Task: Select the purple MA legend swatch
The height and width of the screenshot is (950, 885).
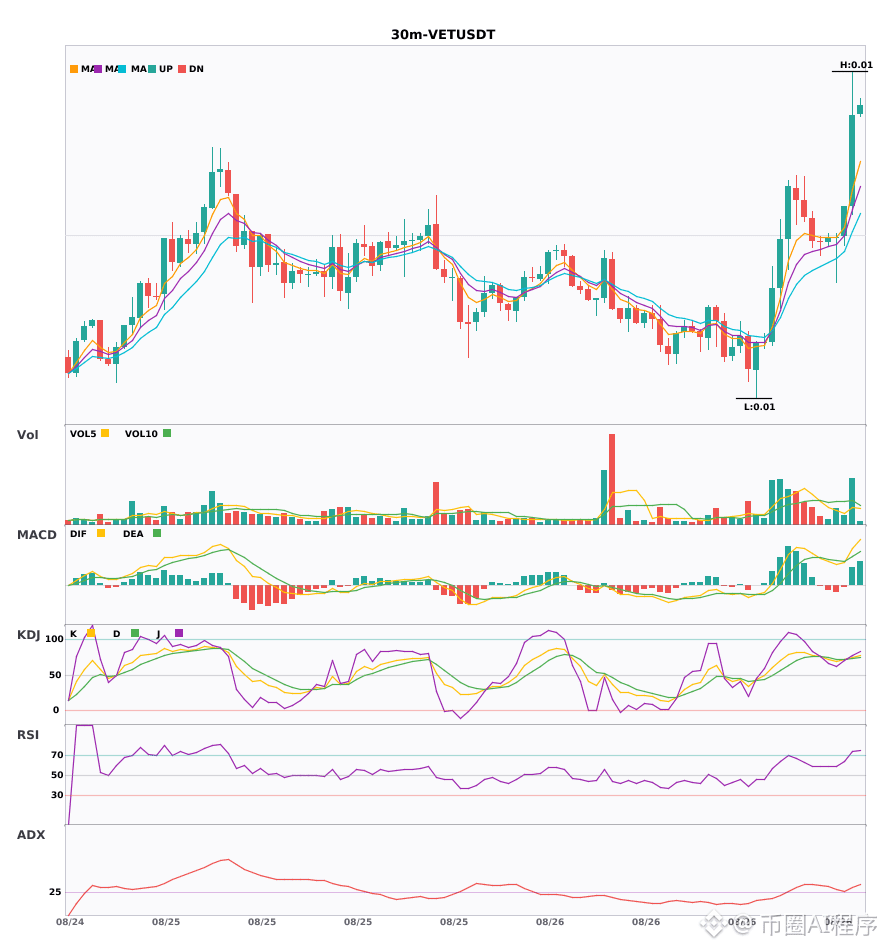Action: [x=98, y=69]
